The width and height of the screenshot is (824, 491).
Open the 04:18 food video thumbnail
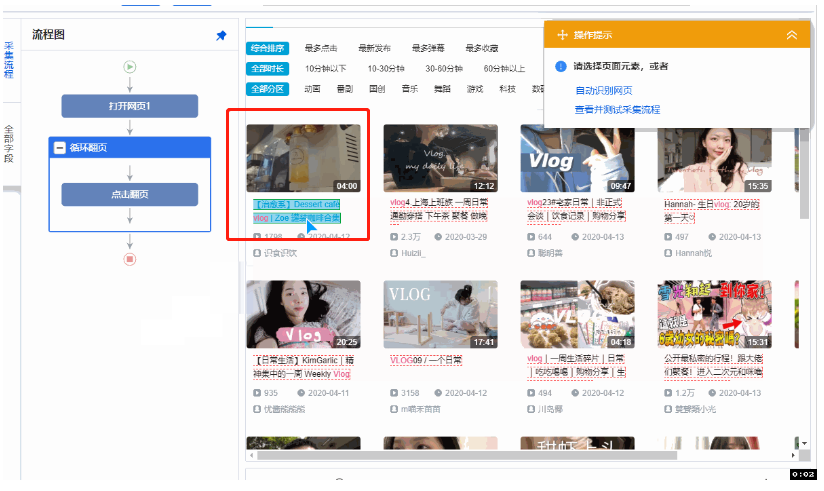(578, 314)
